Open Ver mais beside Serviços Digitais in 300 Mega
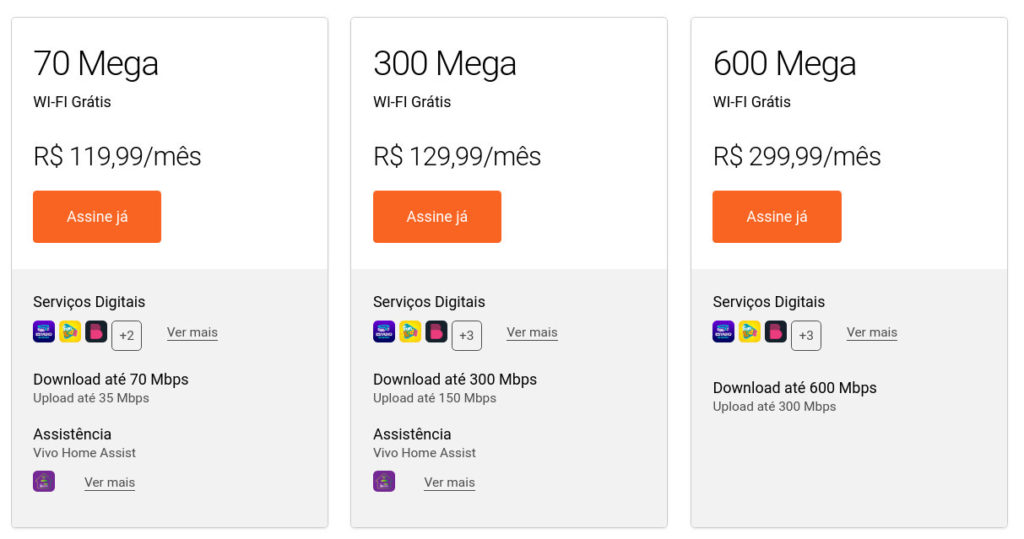 532,333
